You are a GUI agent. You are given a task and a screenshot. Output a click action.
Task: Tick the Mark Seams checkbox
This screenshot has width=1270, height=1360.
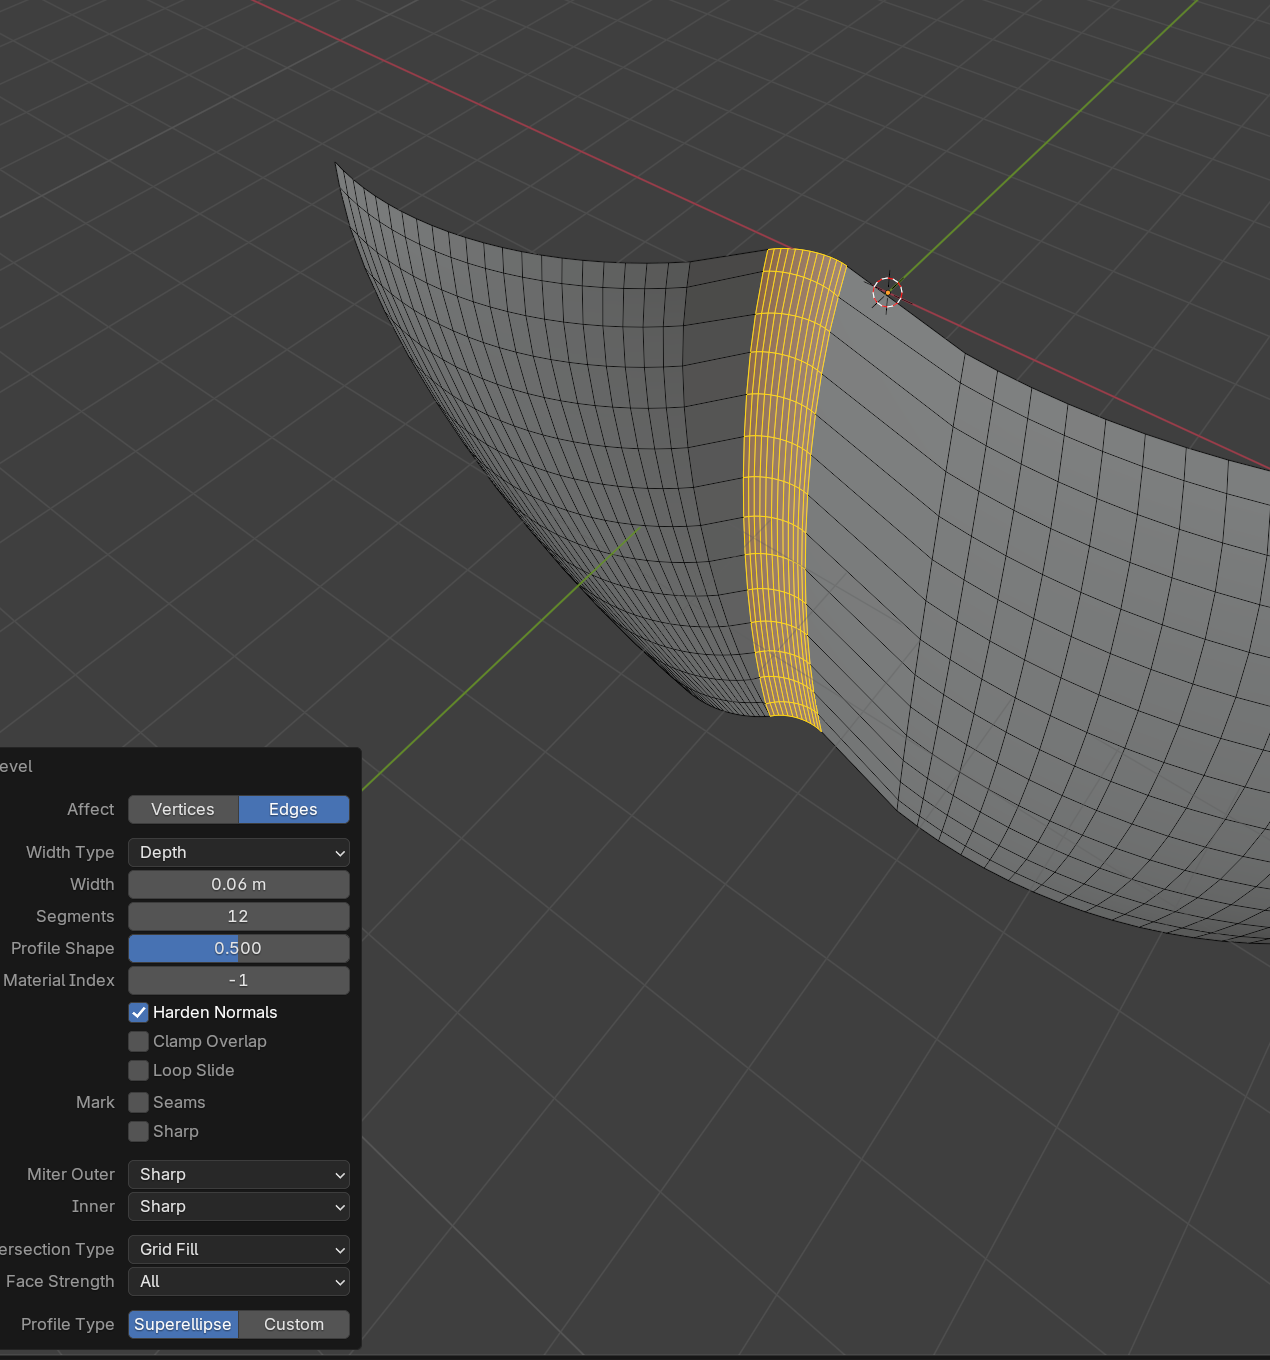coord(139,1102)
